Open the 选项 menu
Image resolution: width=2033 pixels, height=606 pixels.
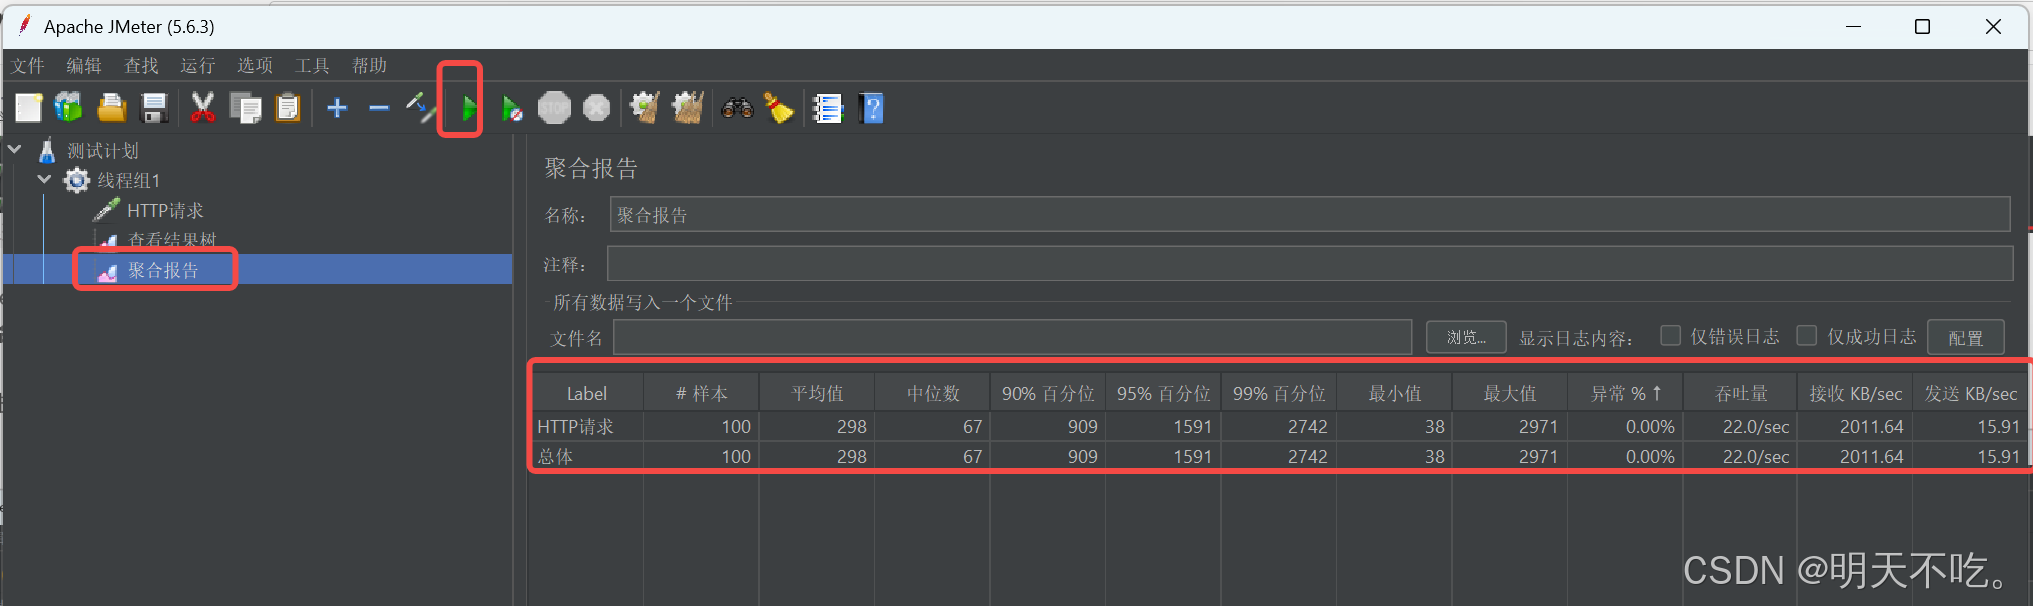255,66
